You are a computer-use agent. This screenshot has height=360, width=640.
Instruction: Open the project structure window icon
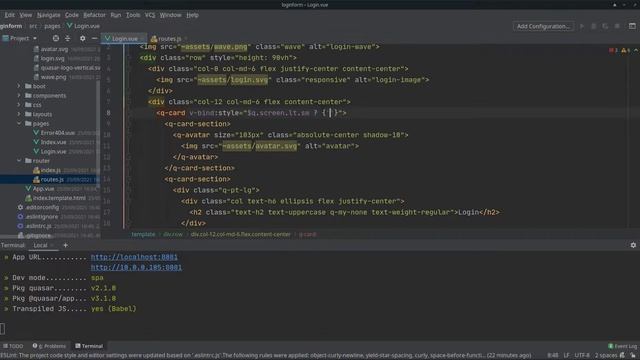(632, 26)
